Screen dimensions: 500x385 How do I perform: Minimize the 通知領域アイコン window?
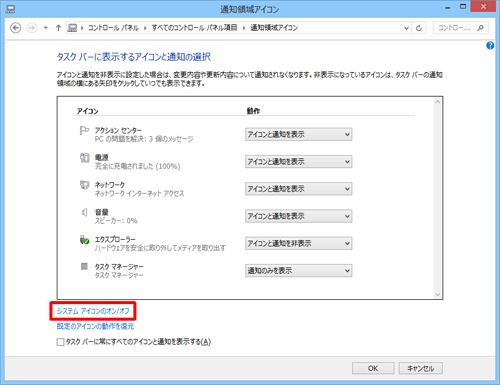[448, 7]
